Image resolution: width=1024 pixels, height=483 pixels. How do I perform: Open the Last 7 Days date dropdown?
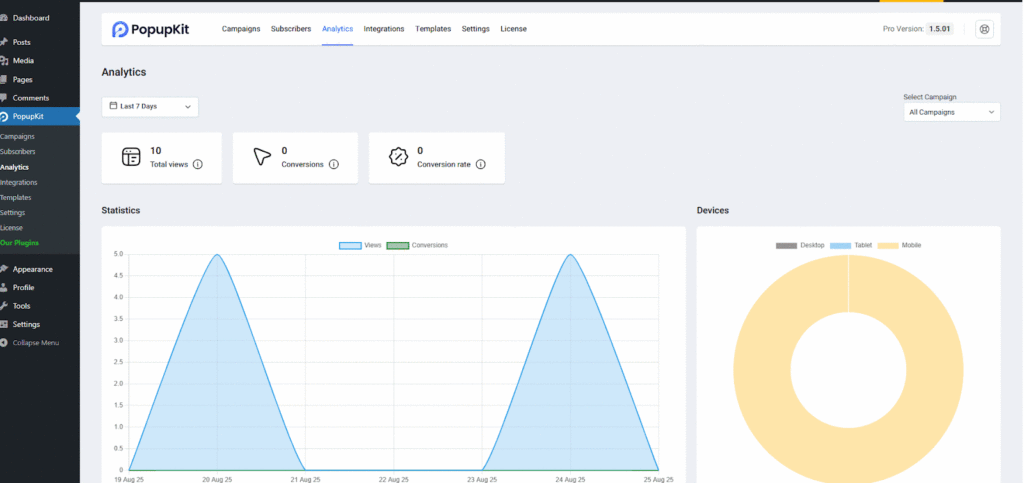coord(150,106)
